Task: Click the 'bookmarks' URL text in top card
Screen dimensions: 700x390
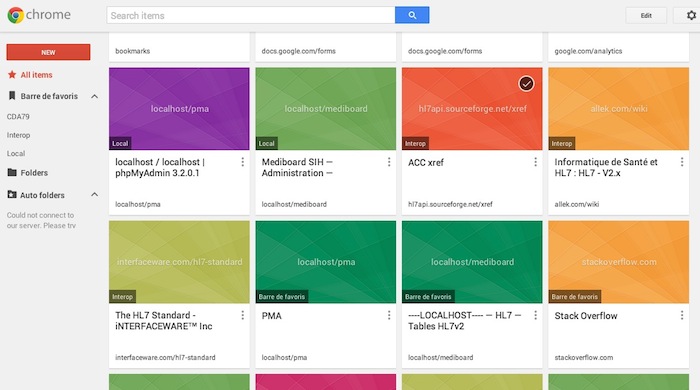Action: 133,51
